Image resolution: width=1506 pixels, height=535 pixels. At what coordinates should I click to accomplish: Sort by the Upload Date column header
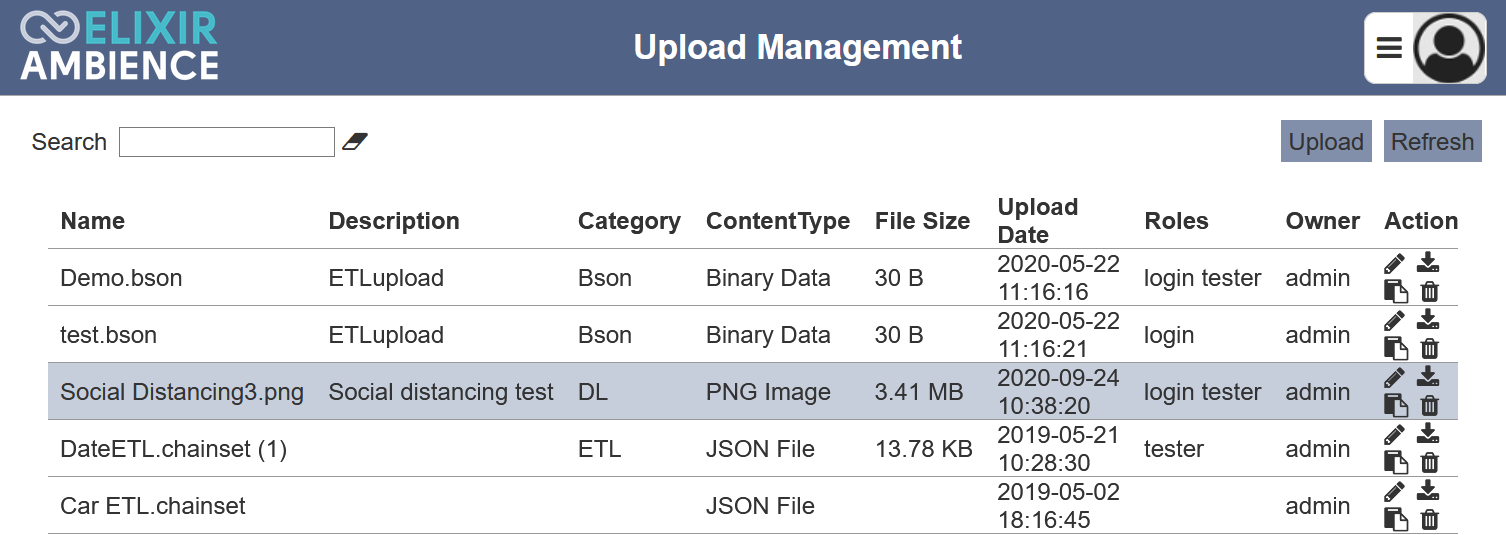[1038, 221]
